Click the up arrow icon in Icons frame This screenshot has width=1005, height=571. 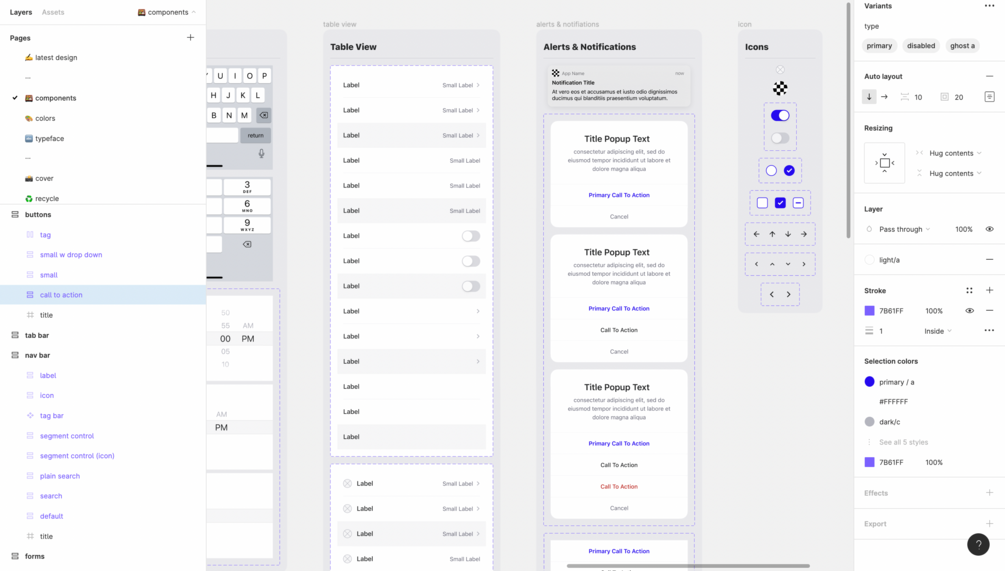772,234
